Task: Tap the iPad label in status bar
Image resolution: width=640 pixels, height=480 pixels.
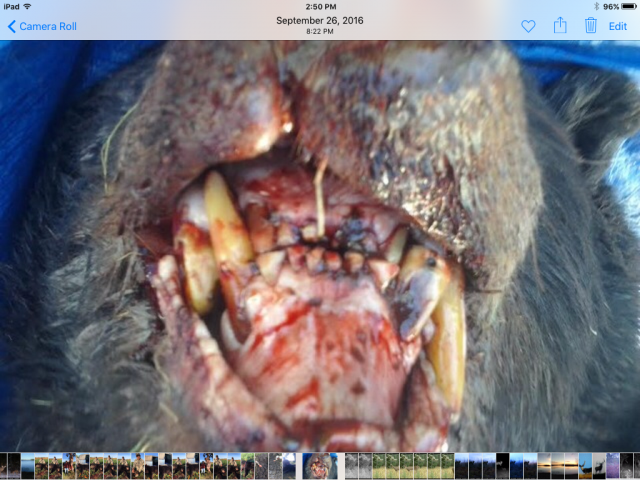Action: coord(11,6)
